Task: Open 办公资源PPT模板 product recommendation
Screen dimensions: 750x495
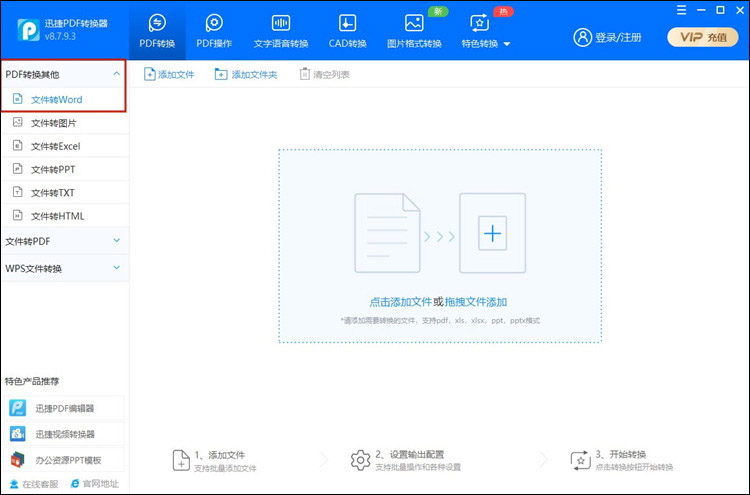Action: point(66,460)
